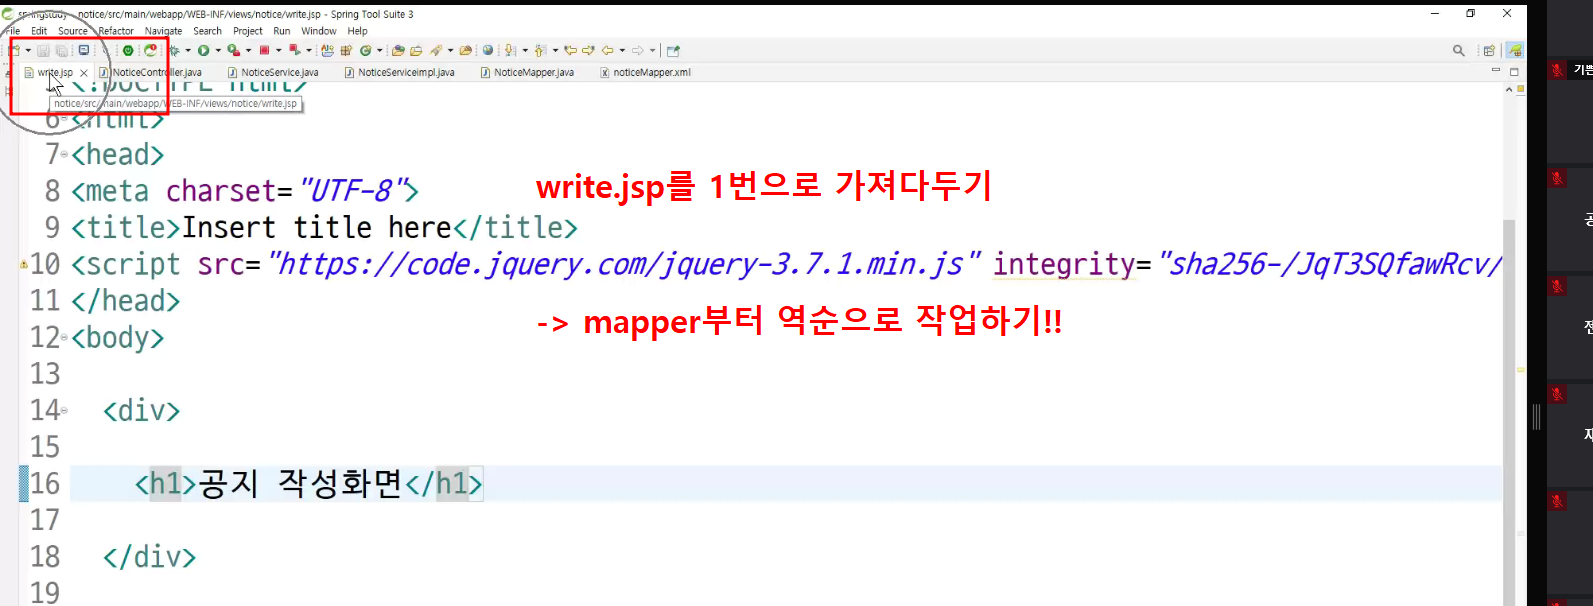Image resolution: width=1593 pixels, height=606 pixels.
Task: Expand the external tools dropdown arrow
Action: (x=248, y=50)
